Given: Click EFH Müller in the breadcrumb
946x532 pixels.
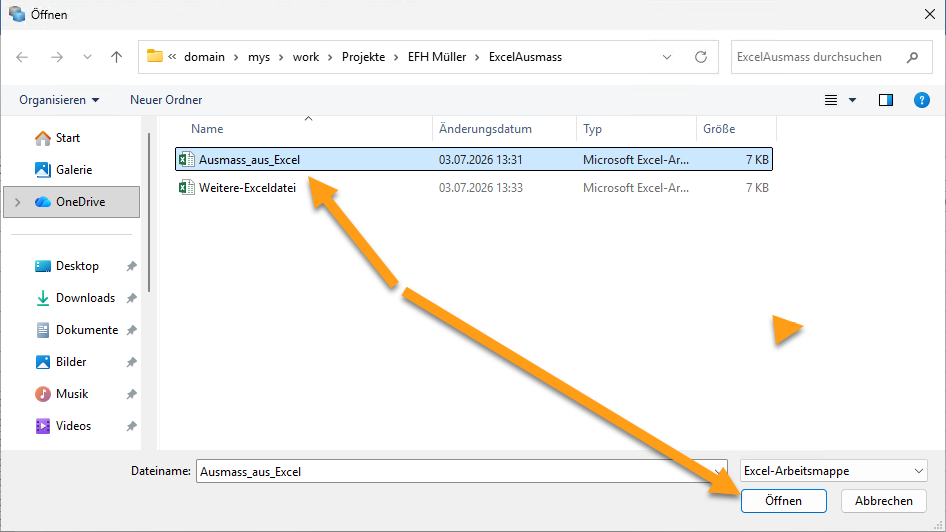Looking at the screenshot, I should tap(437, 57).
